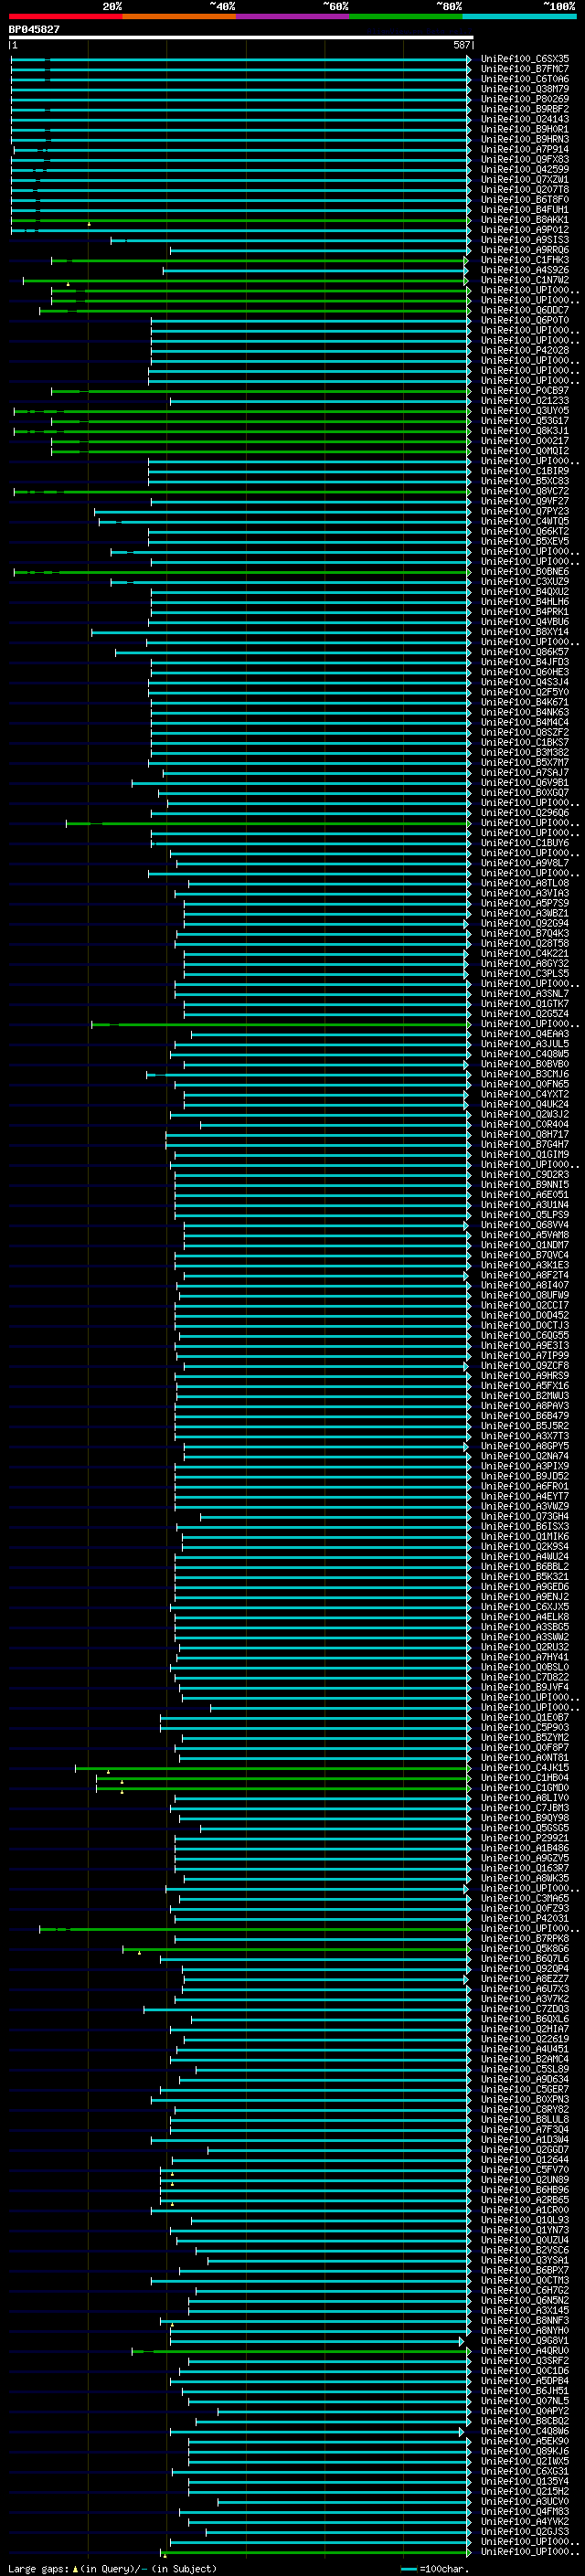Select hit UniRef100_B0BNE6
The image size is (585, 2576).
[x=525, y=572]
